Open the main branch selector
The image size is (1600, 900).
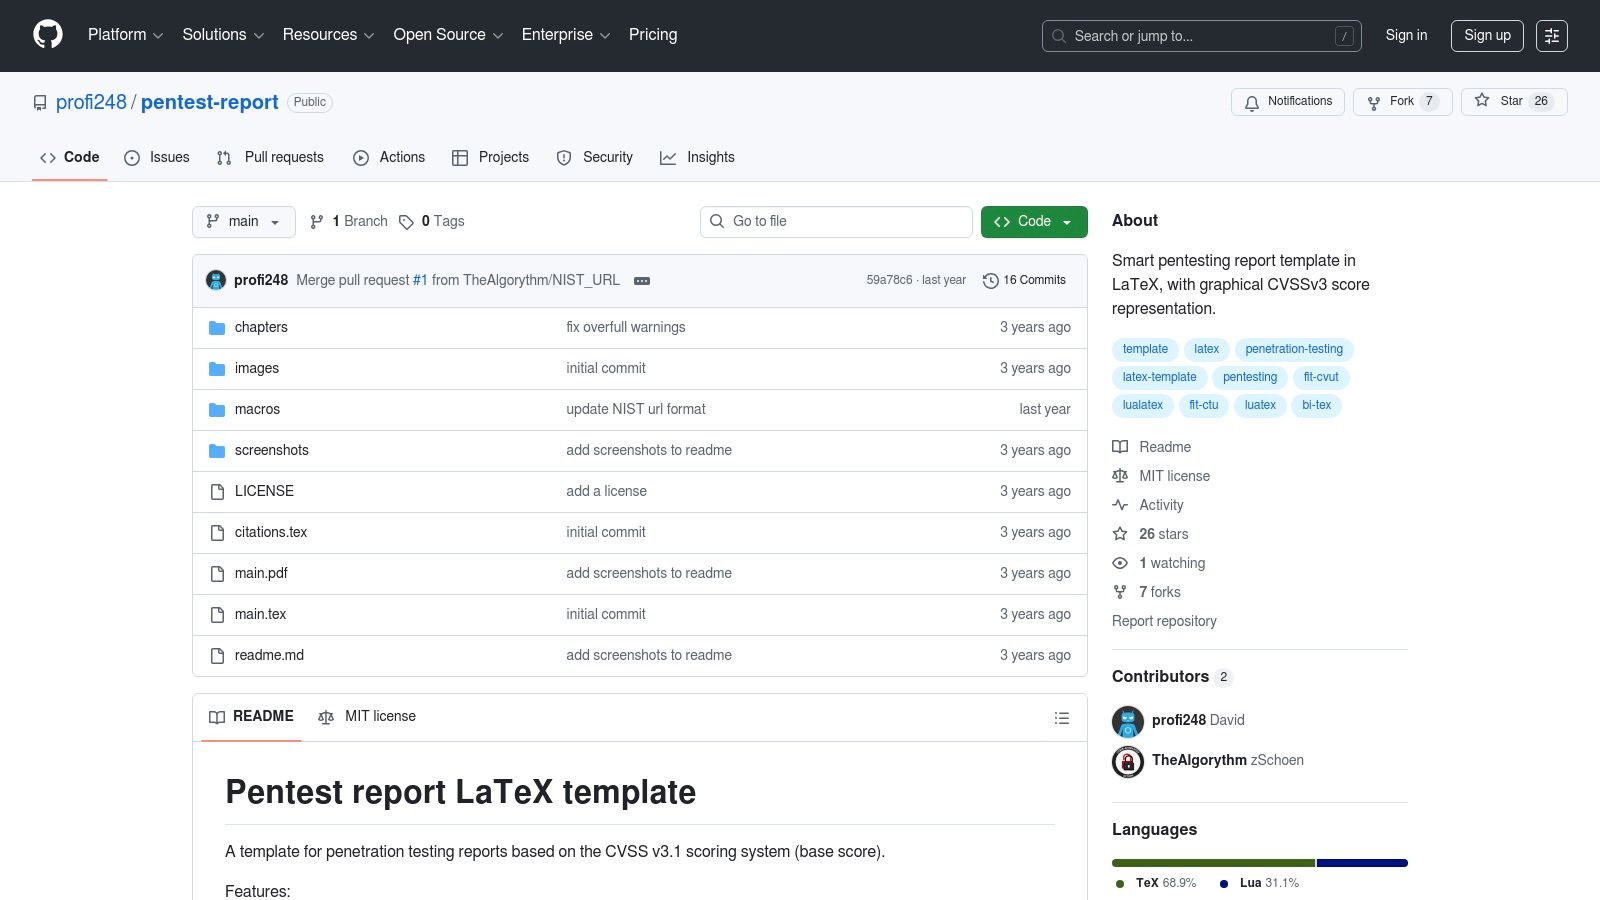click(244, 222)
